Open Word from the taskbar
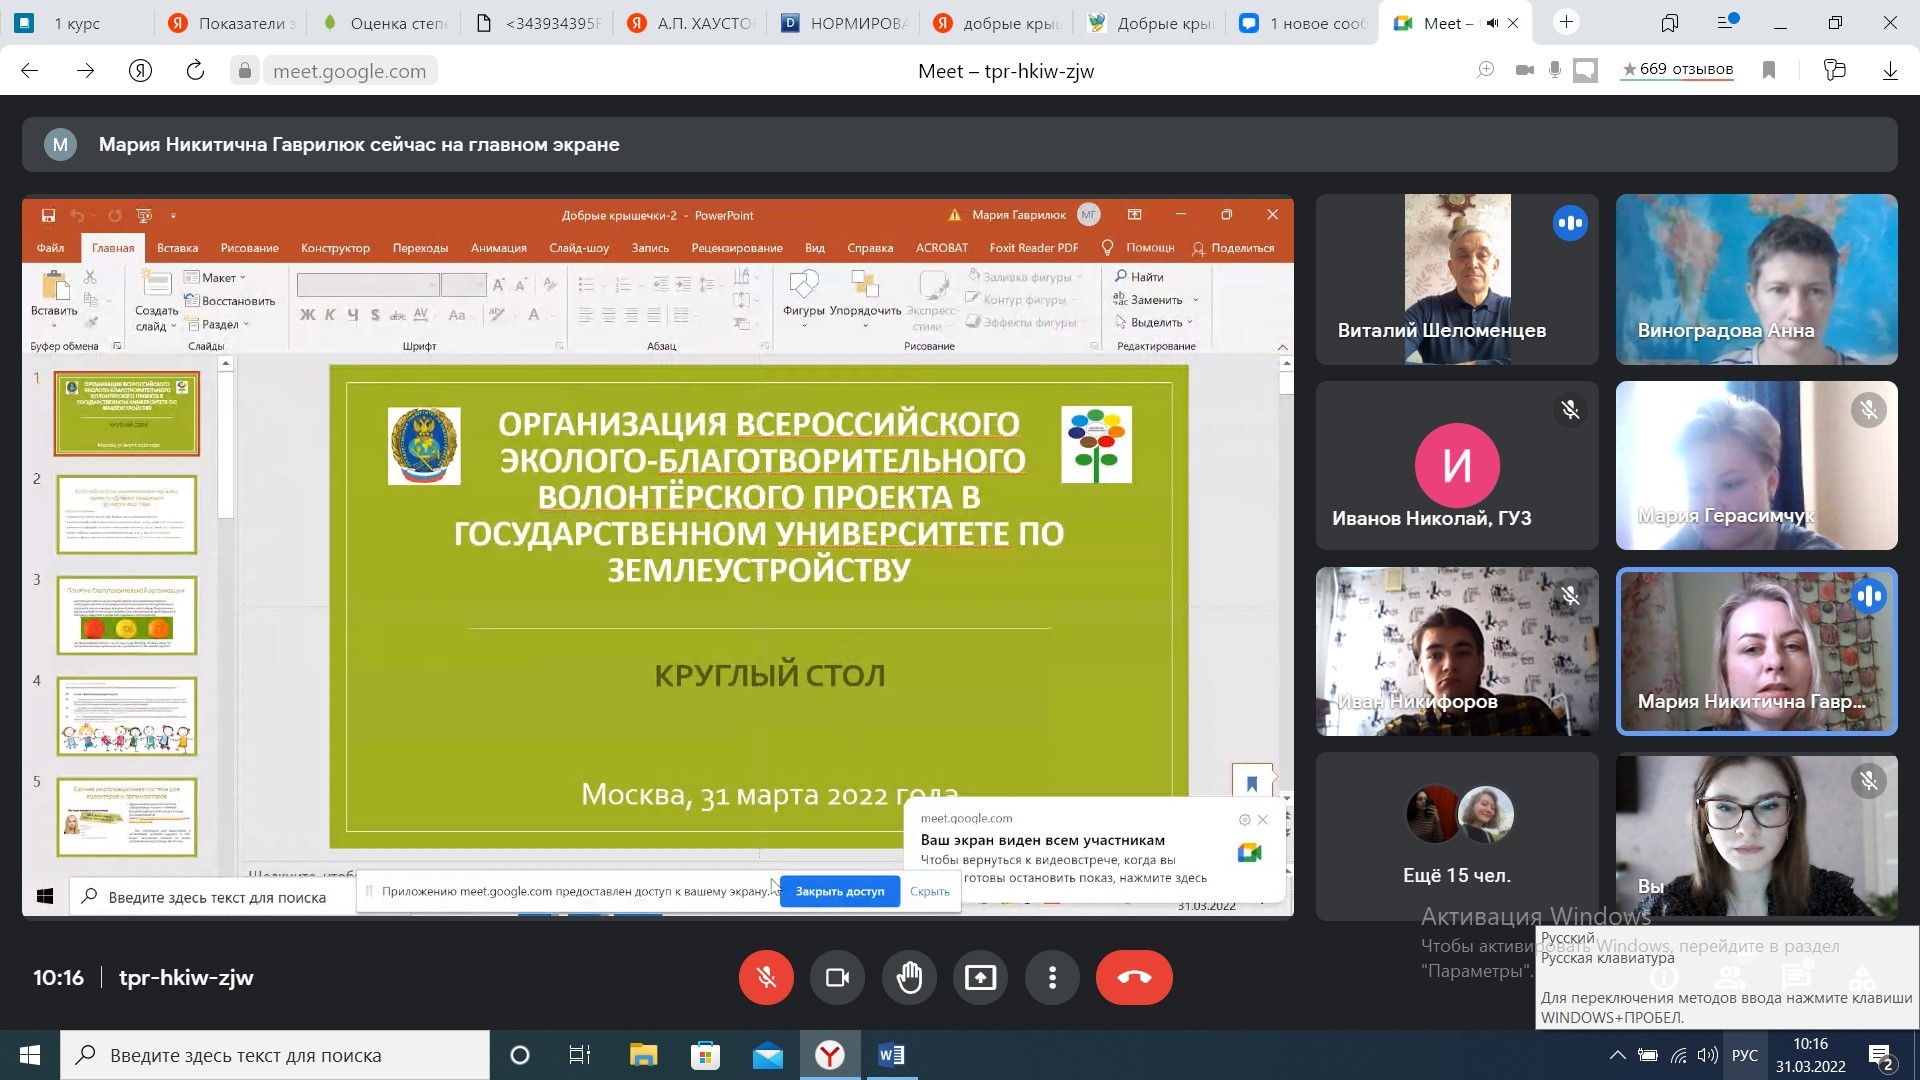The height and width of the screenshot is (1080, 1920). (x=891, y=1055)
